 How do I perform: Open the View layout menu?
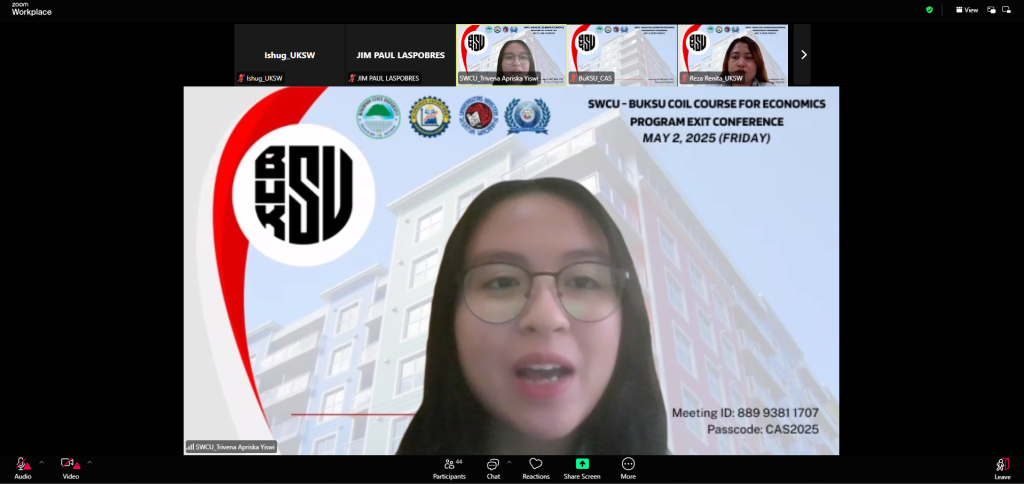[x=966, y=10]
